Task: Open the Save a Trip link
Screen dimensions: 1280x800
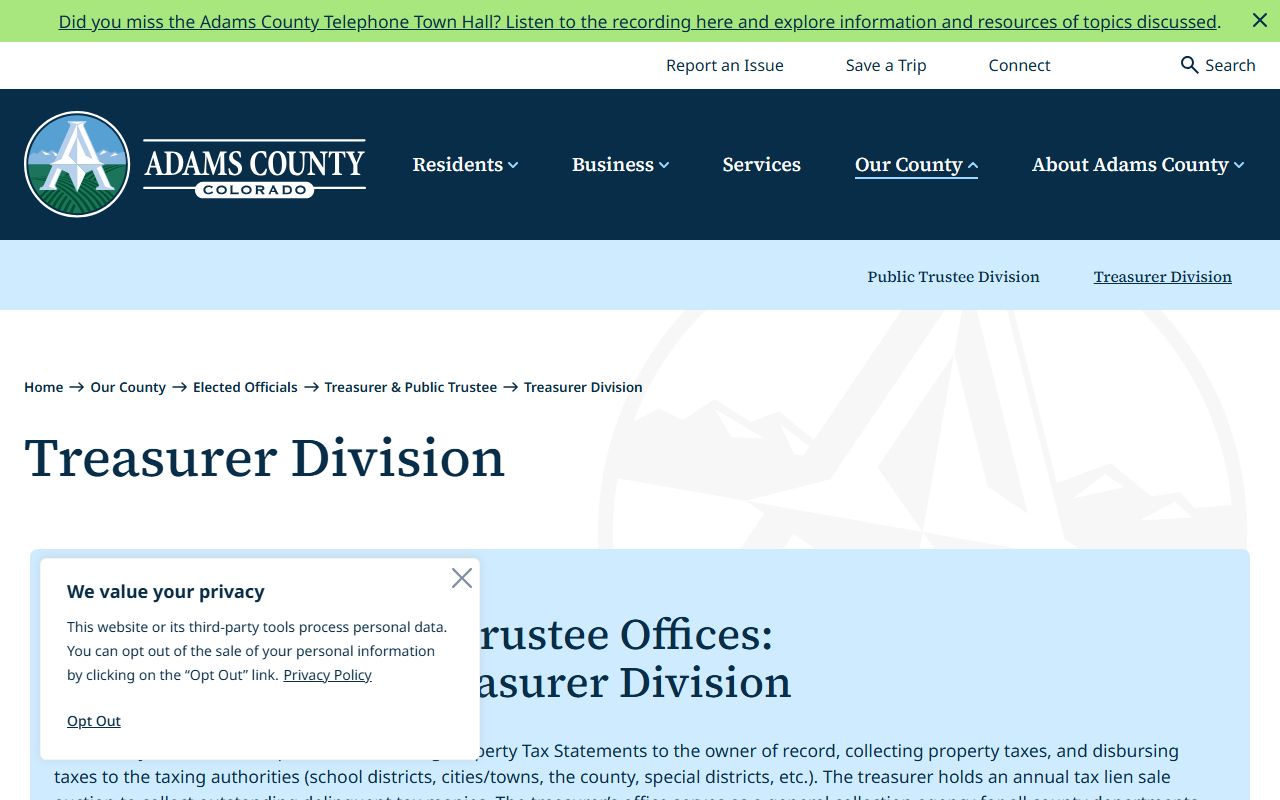Action: 886,65
